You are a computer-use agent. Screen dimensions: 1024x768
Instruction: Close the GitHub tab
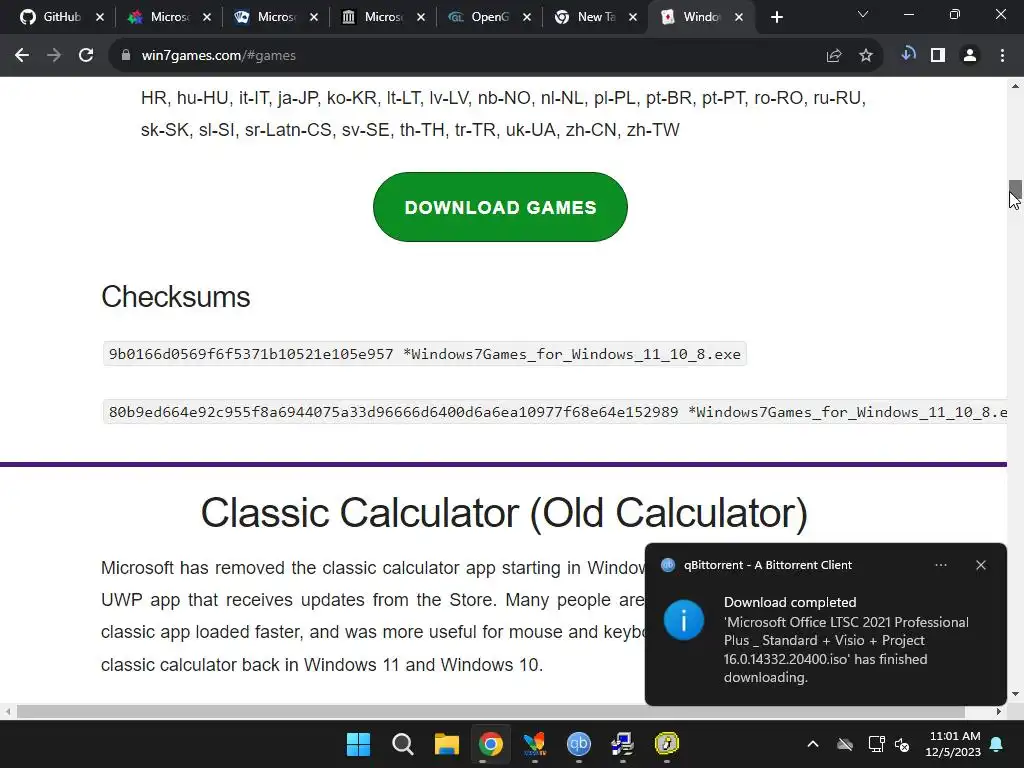coord(100,18)
